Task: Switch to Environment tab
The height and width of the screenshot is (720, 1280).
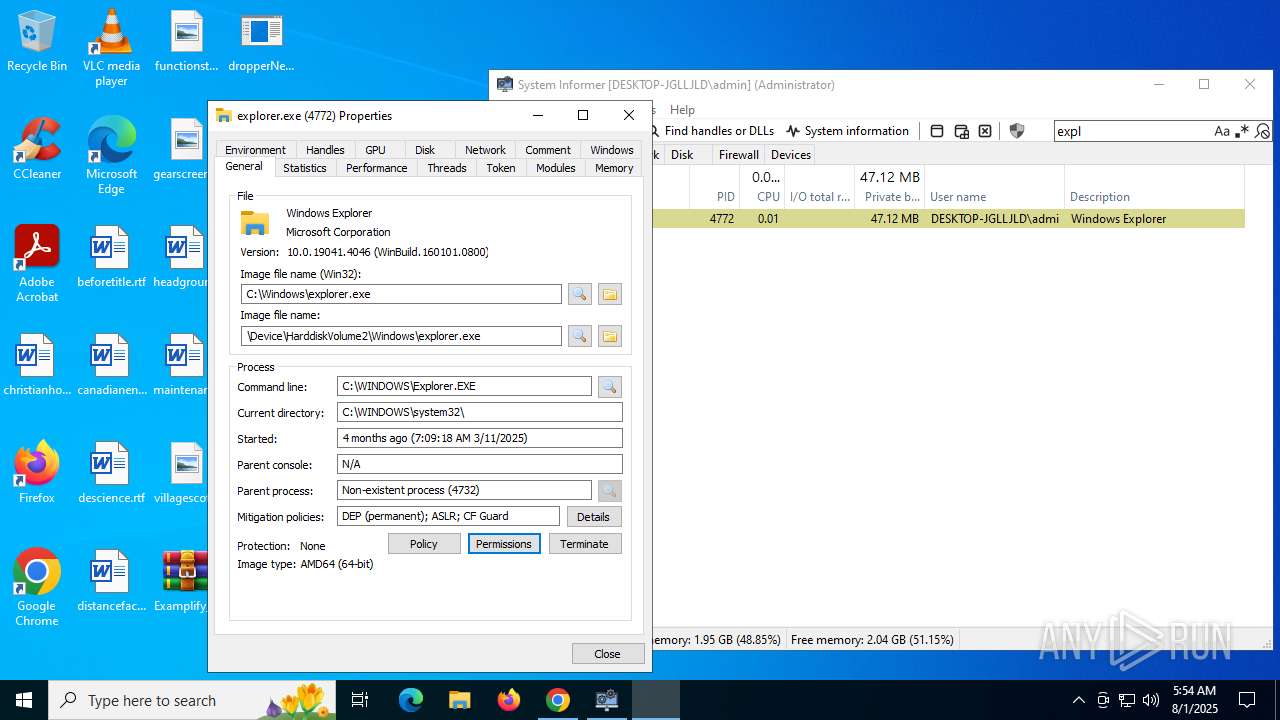Action: (x=255, y=150)
